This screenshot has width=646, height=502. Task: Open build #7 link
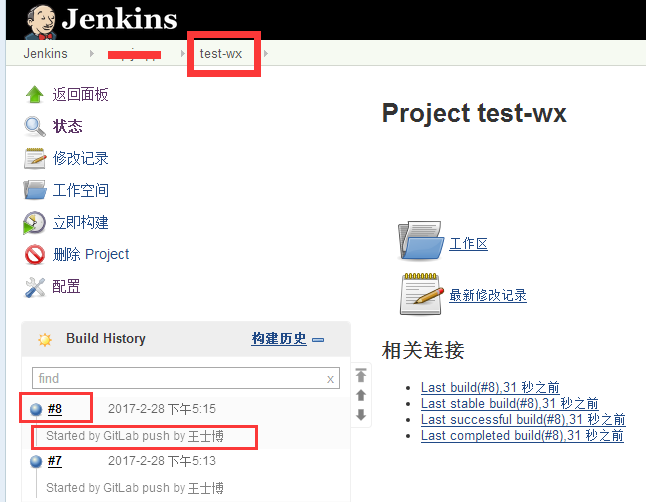click(55, 461)
